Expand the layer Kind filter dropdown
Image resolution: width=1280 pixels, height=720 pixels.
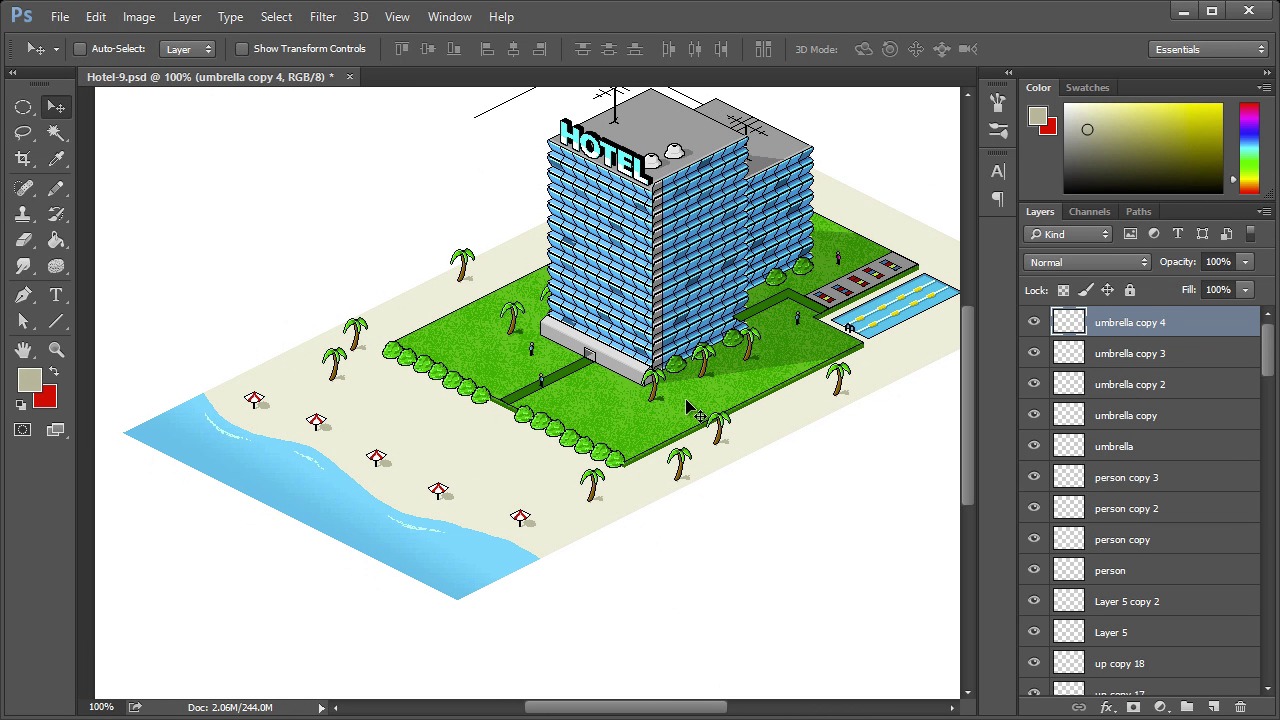pyautogui.click(x=1069, y=234)
